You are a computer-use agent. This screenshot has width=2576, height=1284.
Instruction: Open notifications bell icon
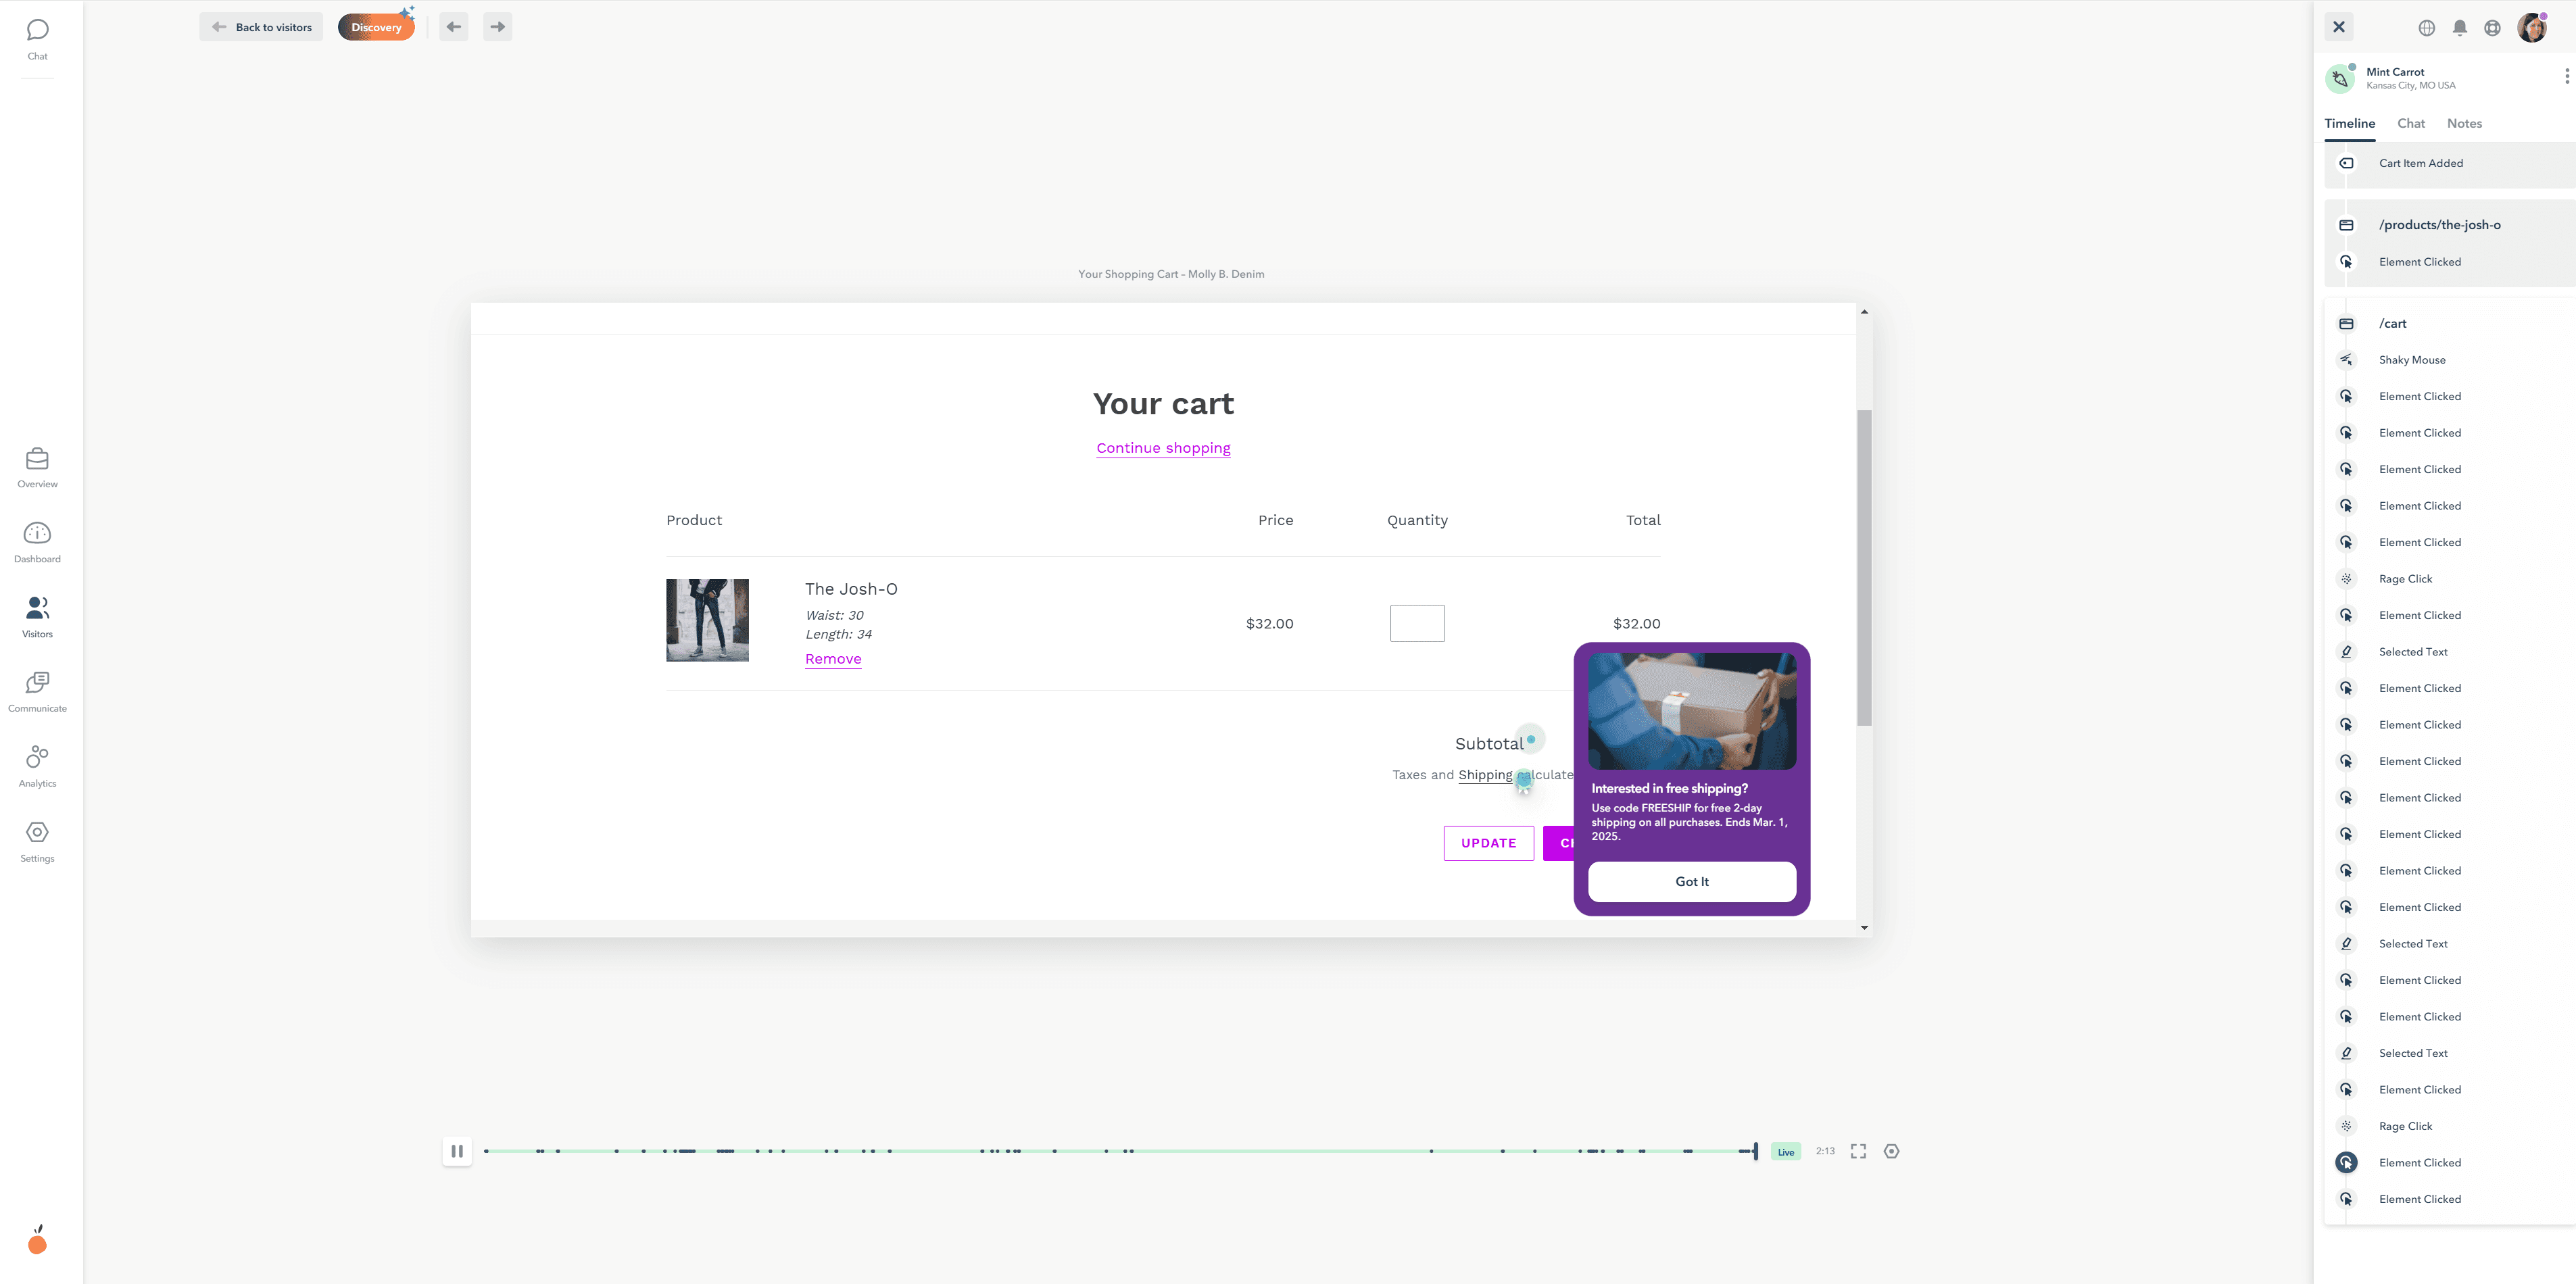(2460, 28)
